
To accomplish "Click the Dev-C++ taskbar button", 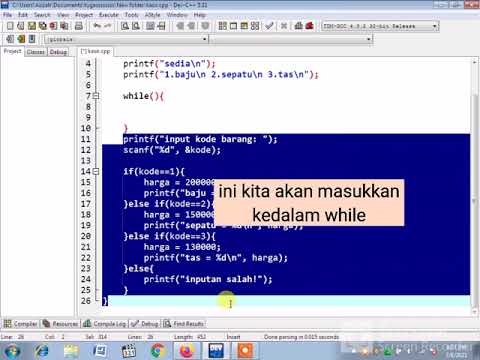I will (216, 351).
